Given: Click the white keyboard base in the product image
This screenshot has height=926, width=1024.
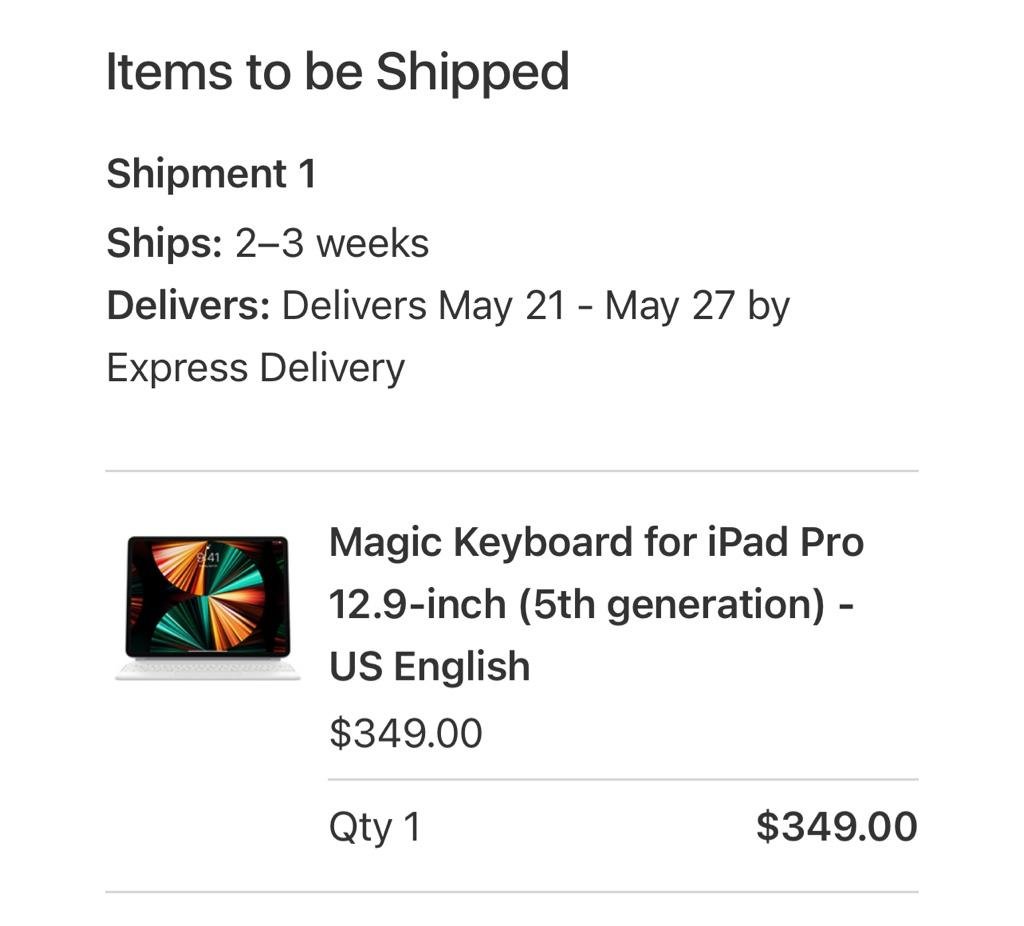Looking at the screenshot, I should point(208,670).
